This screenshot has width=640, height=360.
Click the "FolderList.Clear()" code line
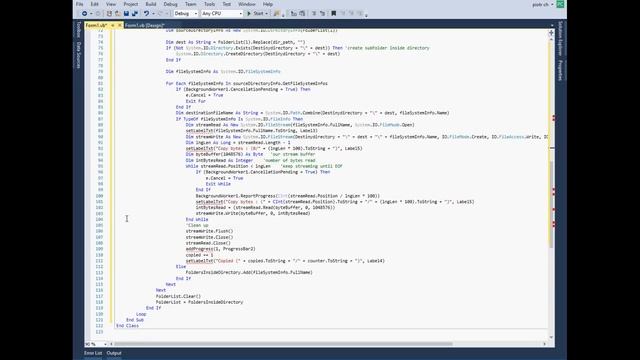(x=178, y=296)
